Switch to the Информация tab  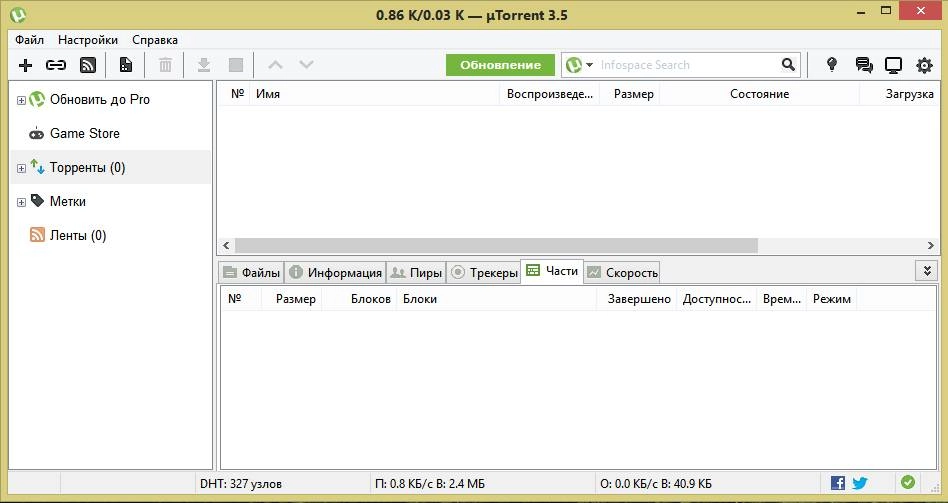point(335,273)
